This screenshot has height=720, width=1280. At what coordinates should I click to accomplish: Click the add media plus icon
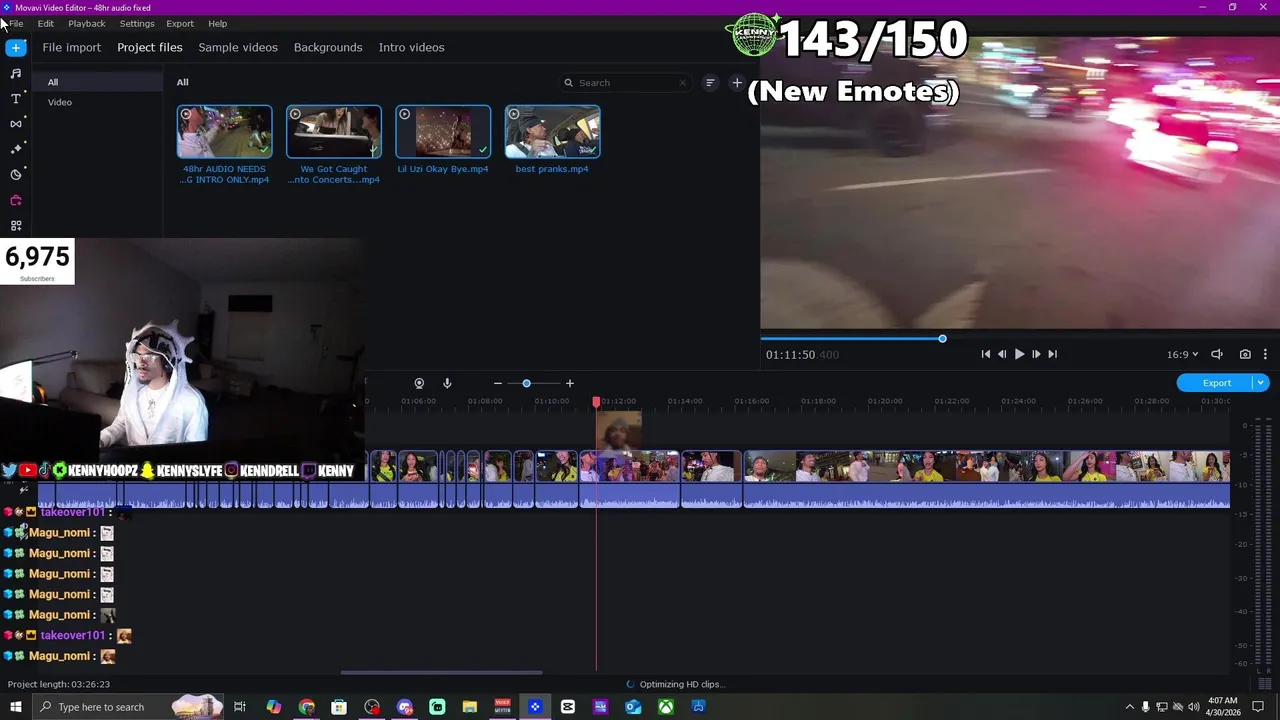737,83
